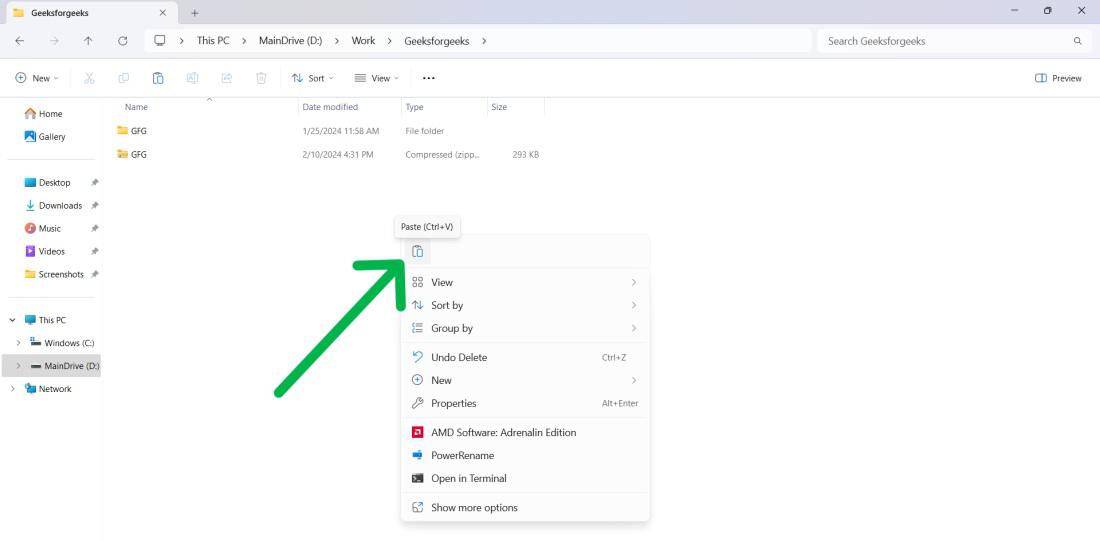Toggle the Preview pane
Screen dimensions: 1100x541
pyautogui.click(x=1058, y=78)
